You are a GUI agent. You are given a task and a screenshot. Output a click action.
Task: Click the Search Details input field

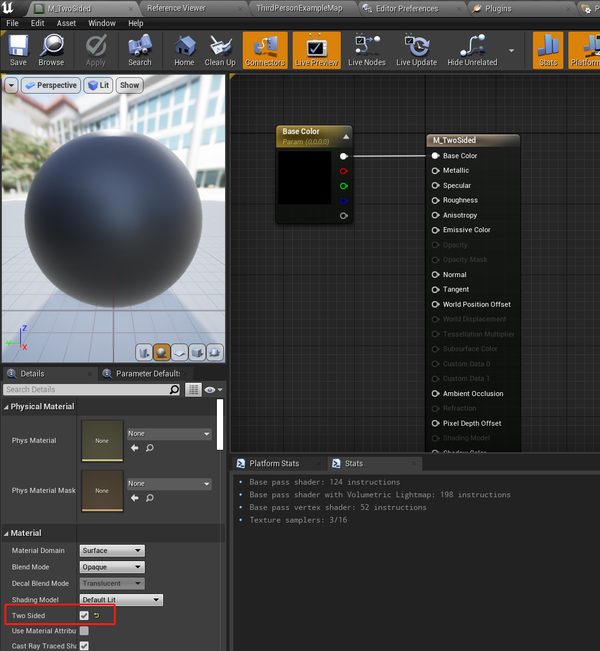pos(90,390)
